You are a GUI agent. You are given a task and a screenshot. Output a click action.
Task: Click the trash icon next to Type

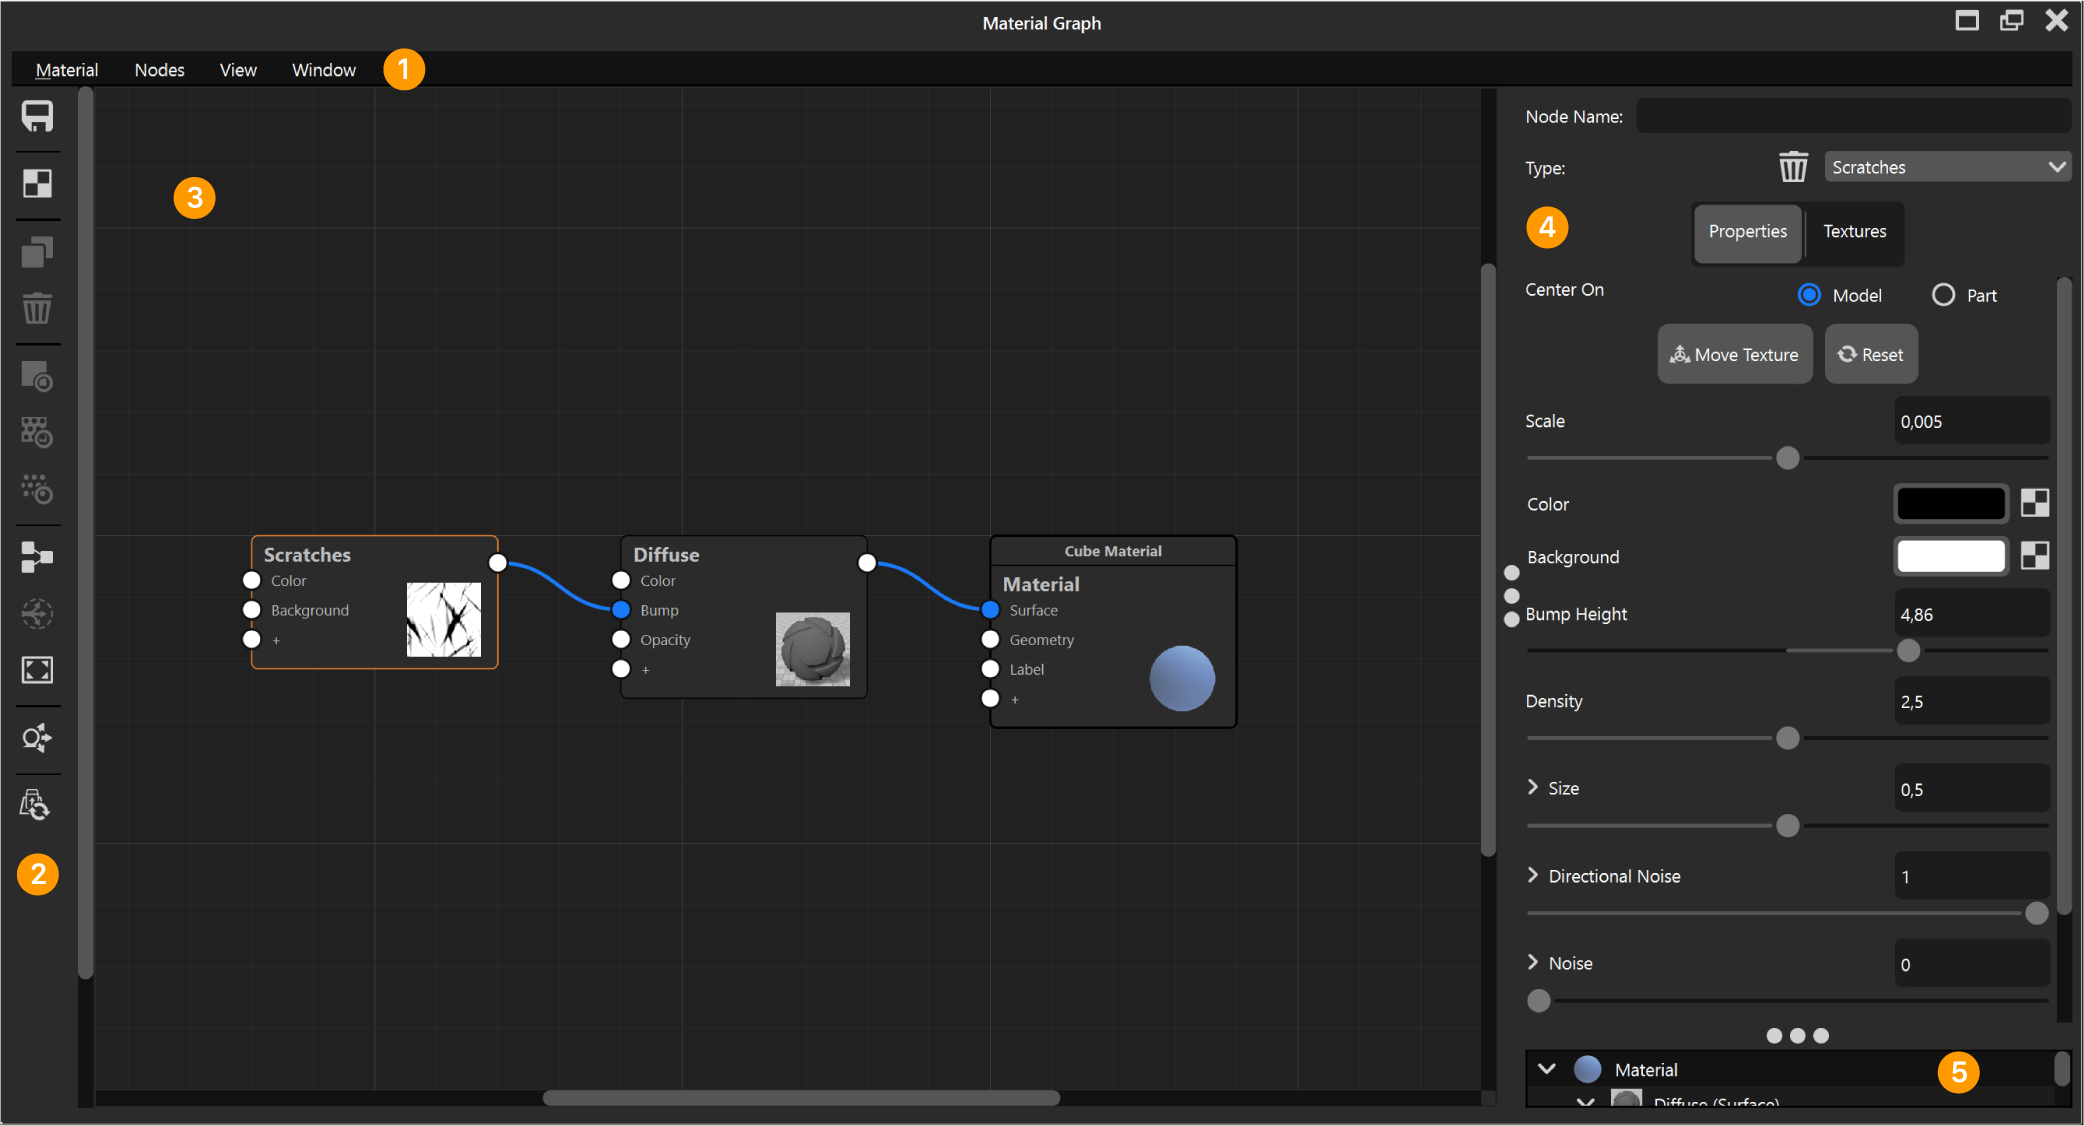point(1793,167)
